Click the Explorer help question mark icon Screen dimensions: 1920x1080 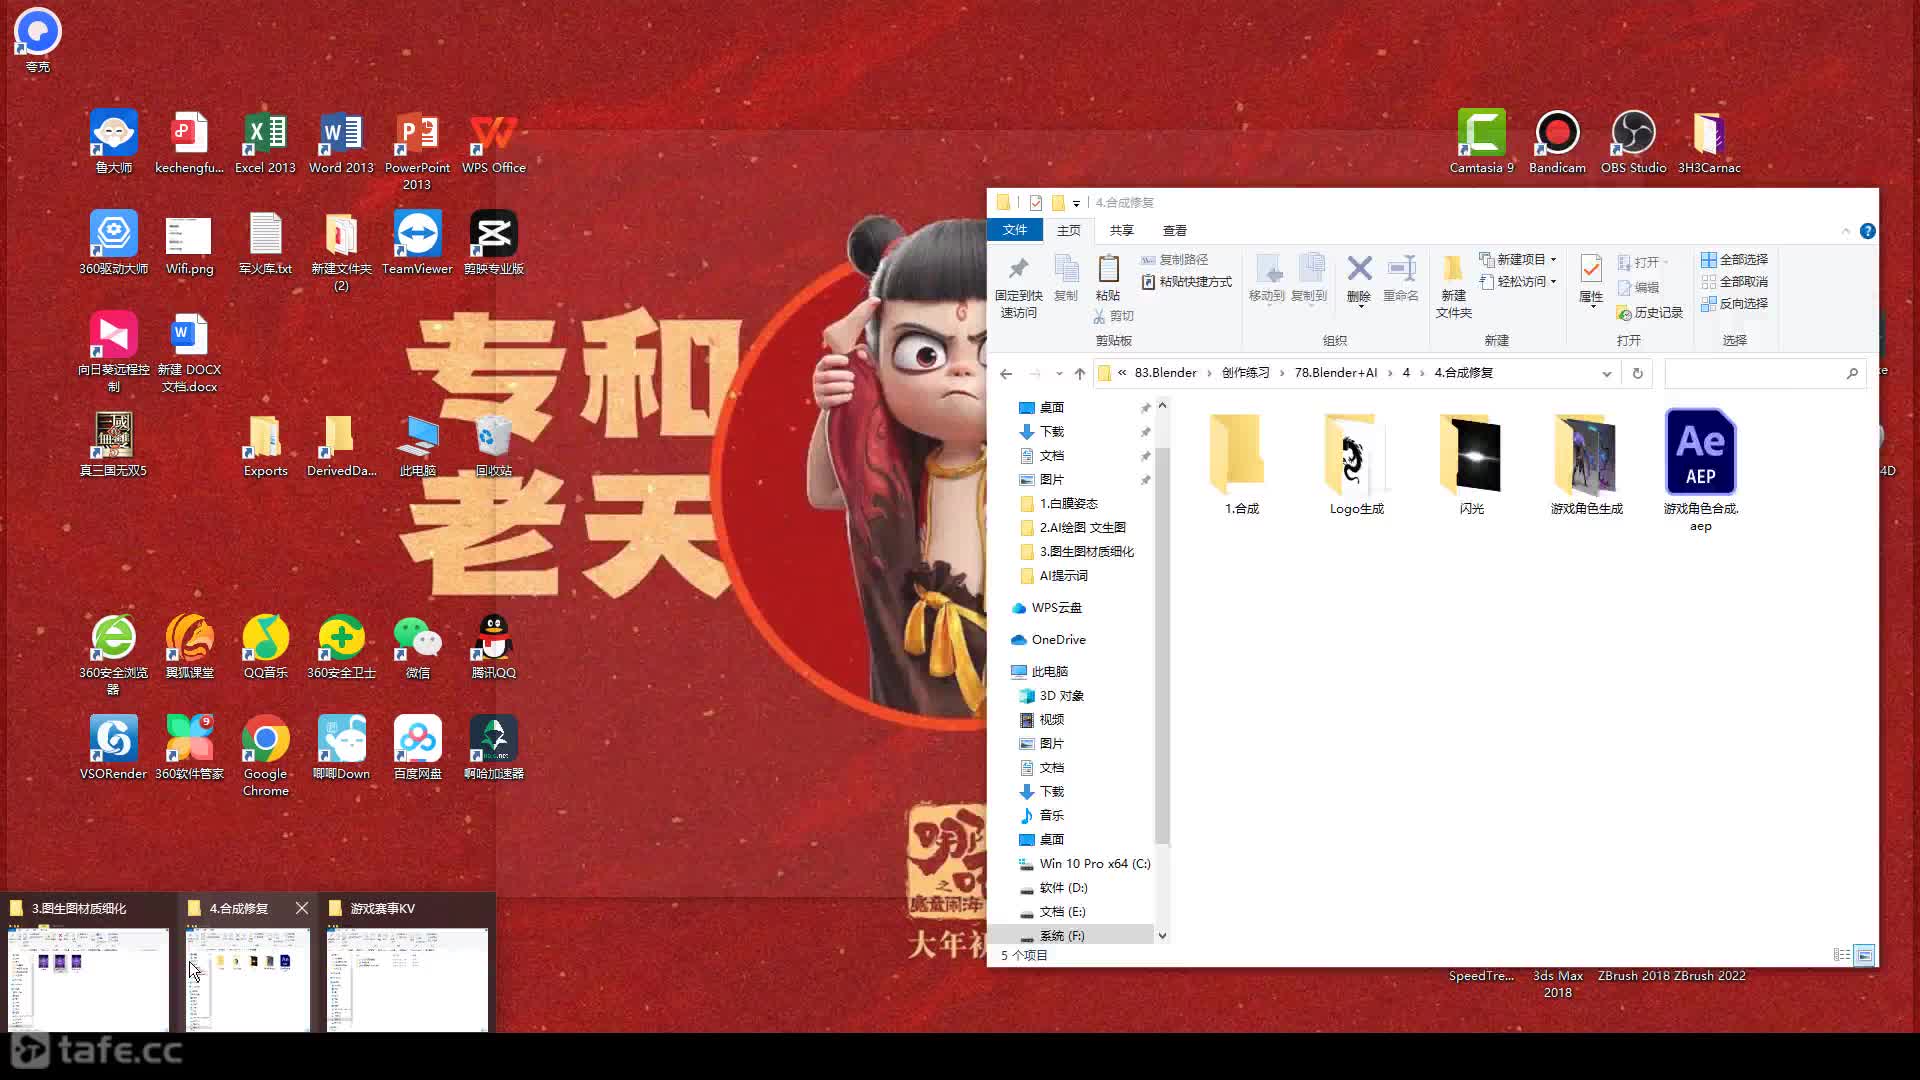(1867, 231)
